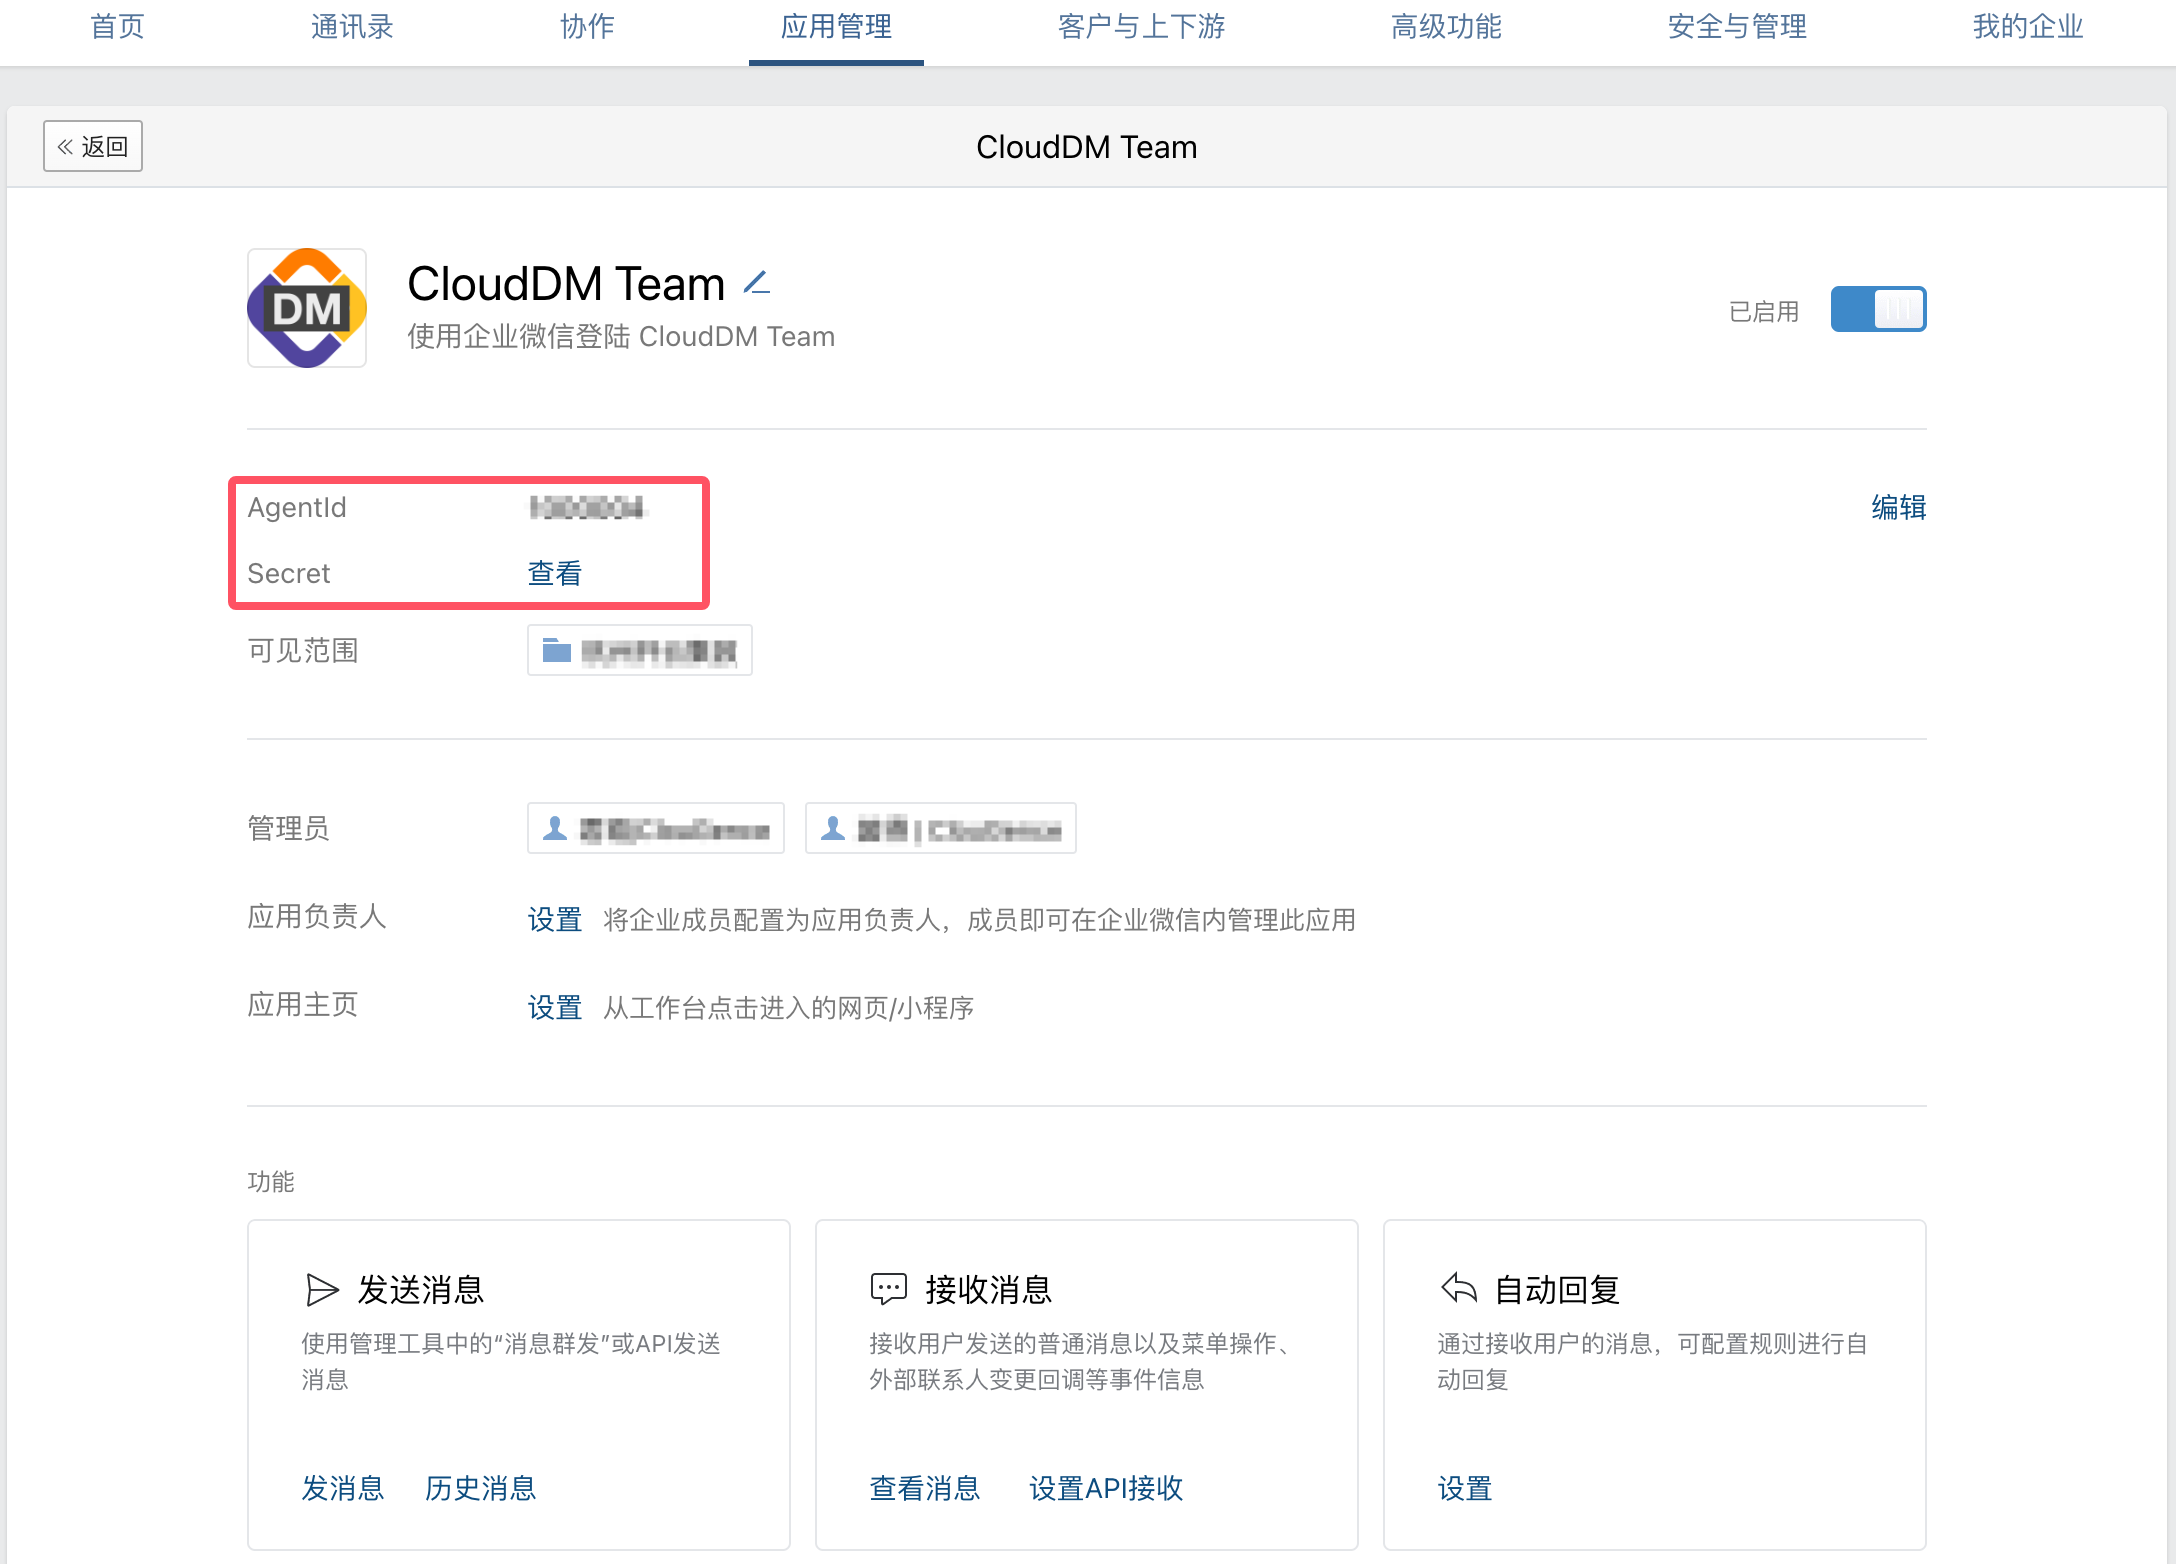Click 设置 for 应用主页
2176x1564 pixels.
tap(554, 1007)
